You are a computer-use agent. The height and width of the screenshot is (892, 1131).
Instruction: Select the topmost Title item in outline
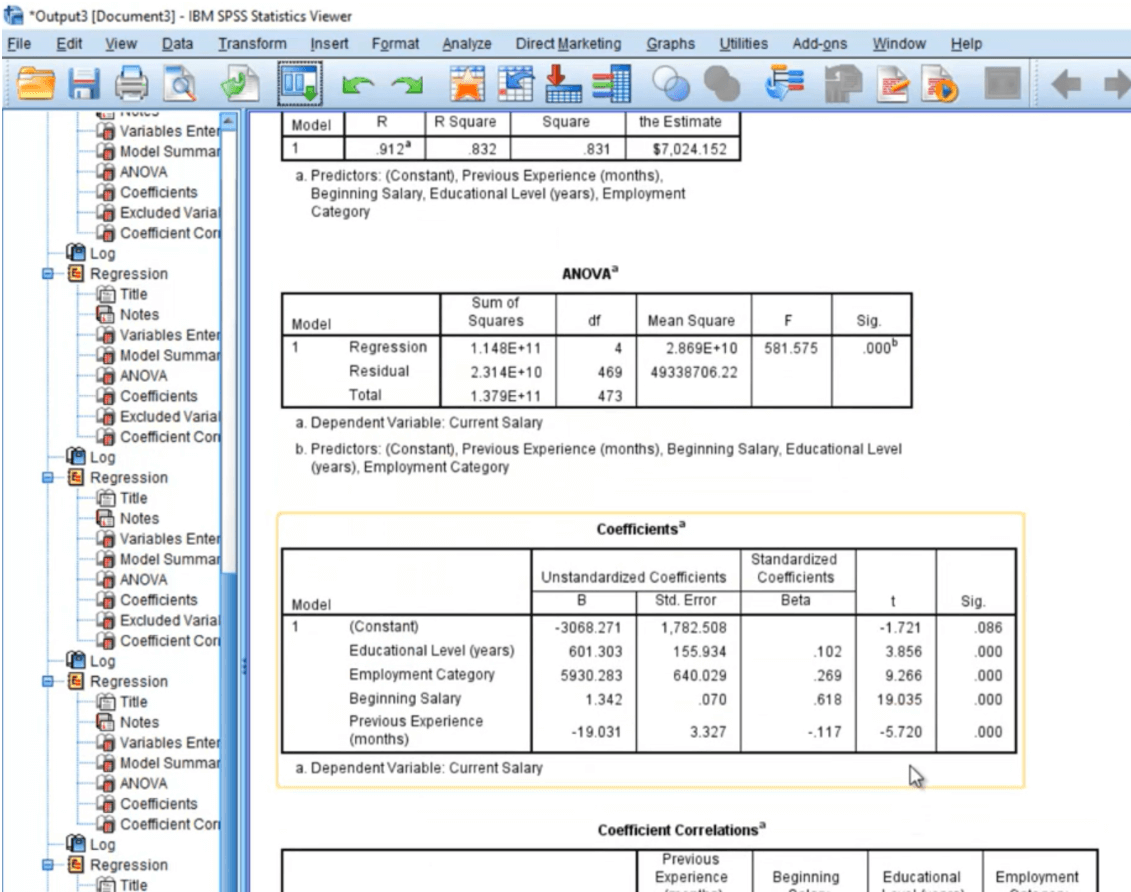pos(133,294)
